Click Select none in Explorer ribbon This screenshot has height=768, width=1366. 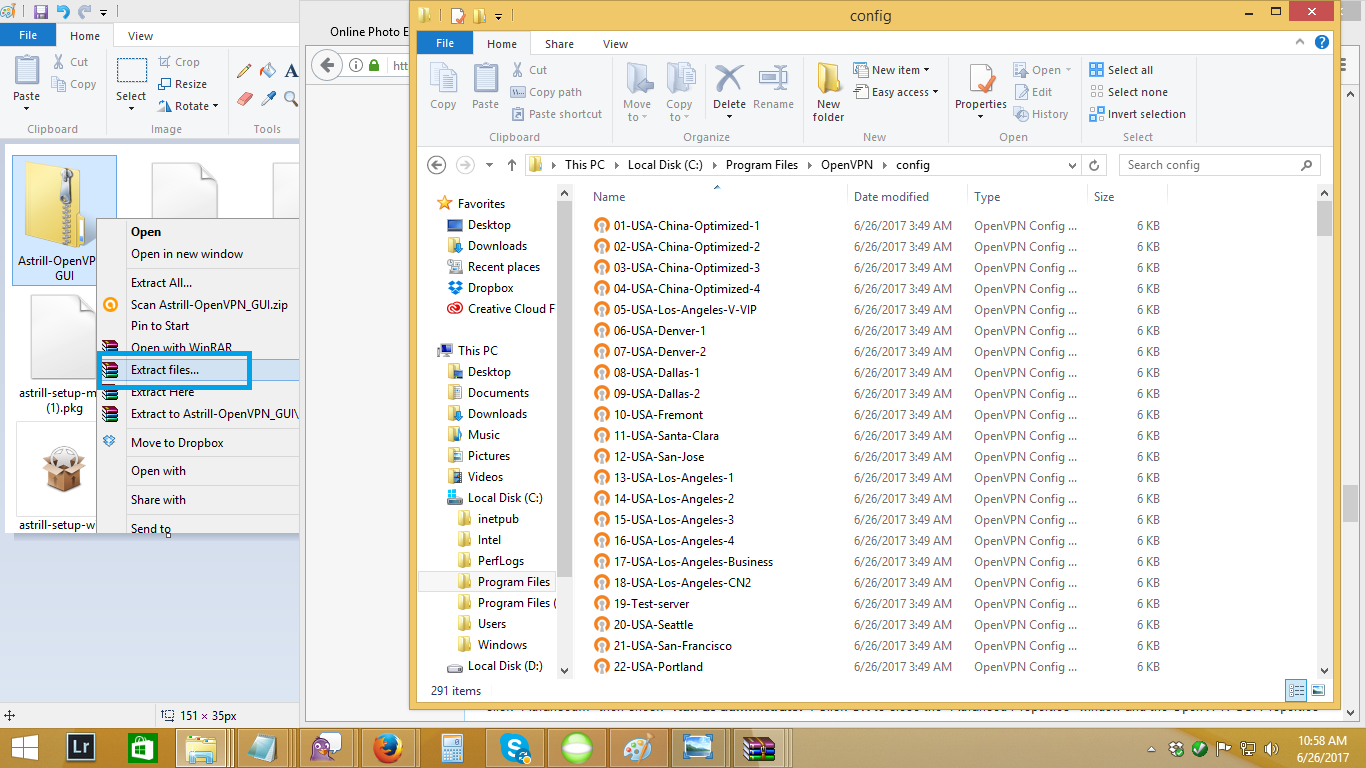(1128, 92)
